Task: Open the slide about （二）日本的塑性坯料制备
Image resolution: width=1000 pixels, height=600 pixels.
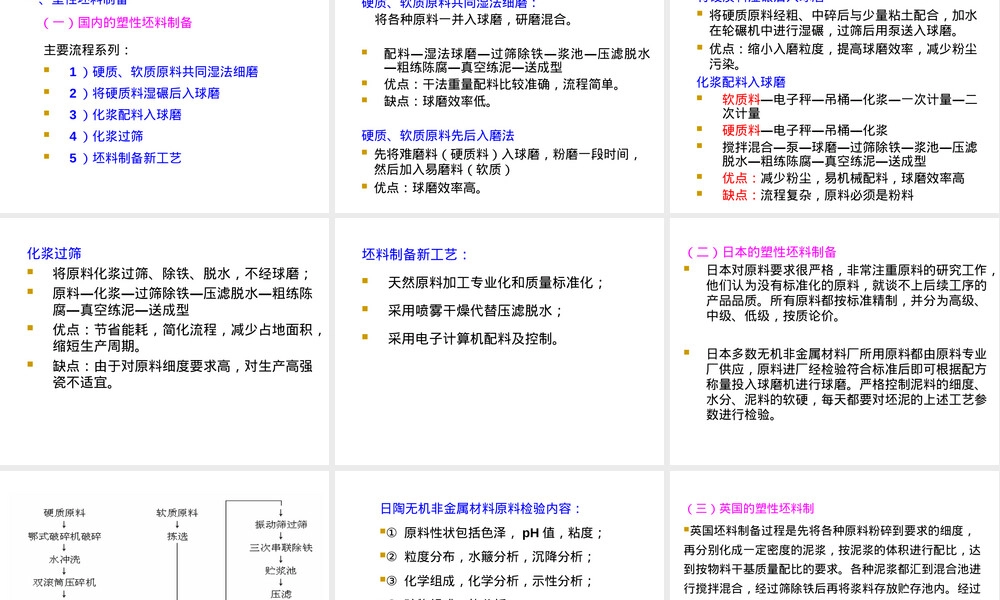Action: (834, 341)
